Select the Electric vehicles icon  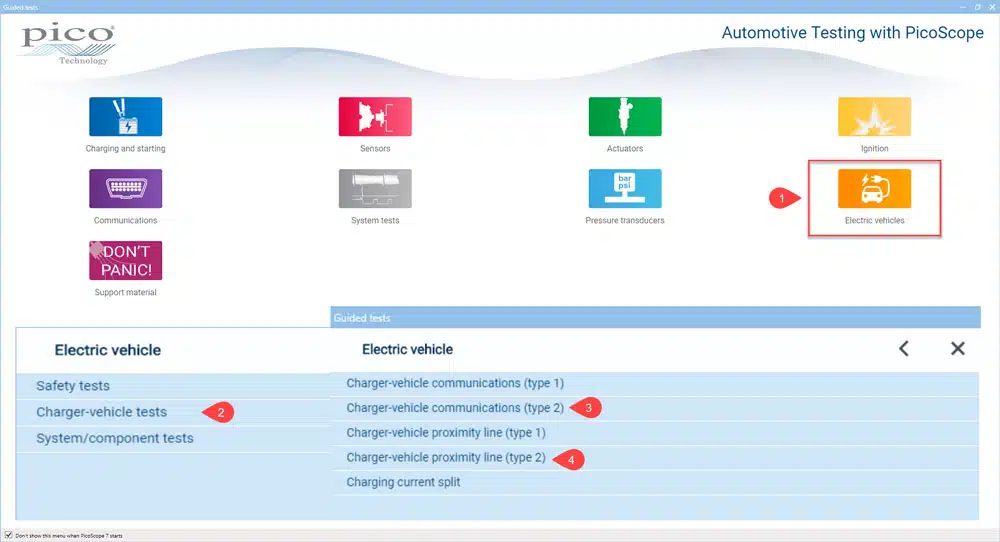click(874, 189)
